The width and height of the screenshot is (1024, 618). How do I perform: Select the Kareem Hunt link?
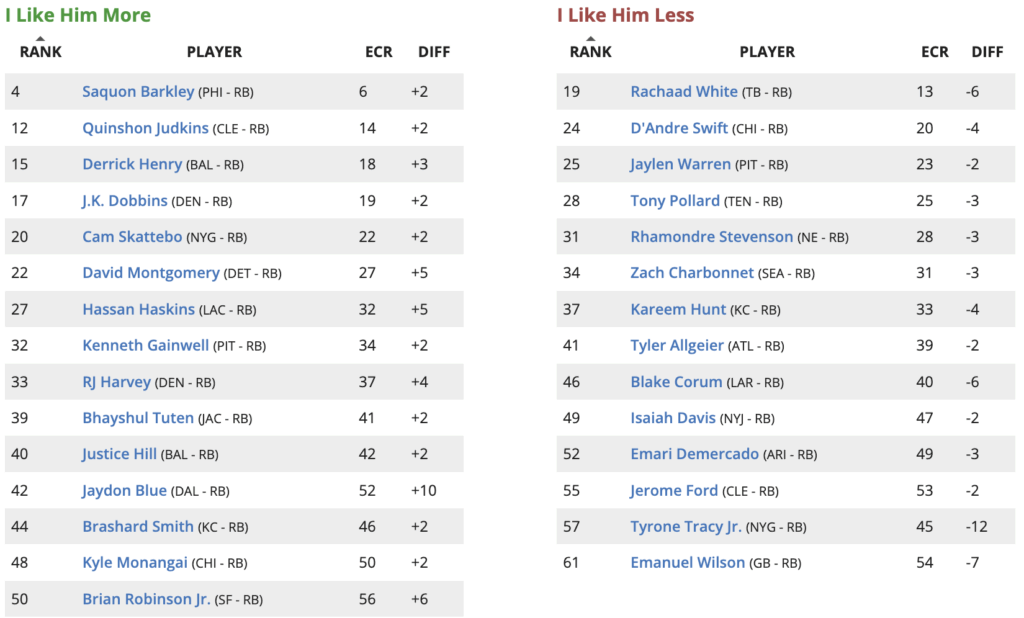tap(671, 309)
